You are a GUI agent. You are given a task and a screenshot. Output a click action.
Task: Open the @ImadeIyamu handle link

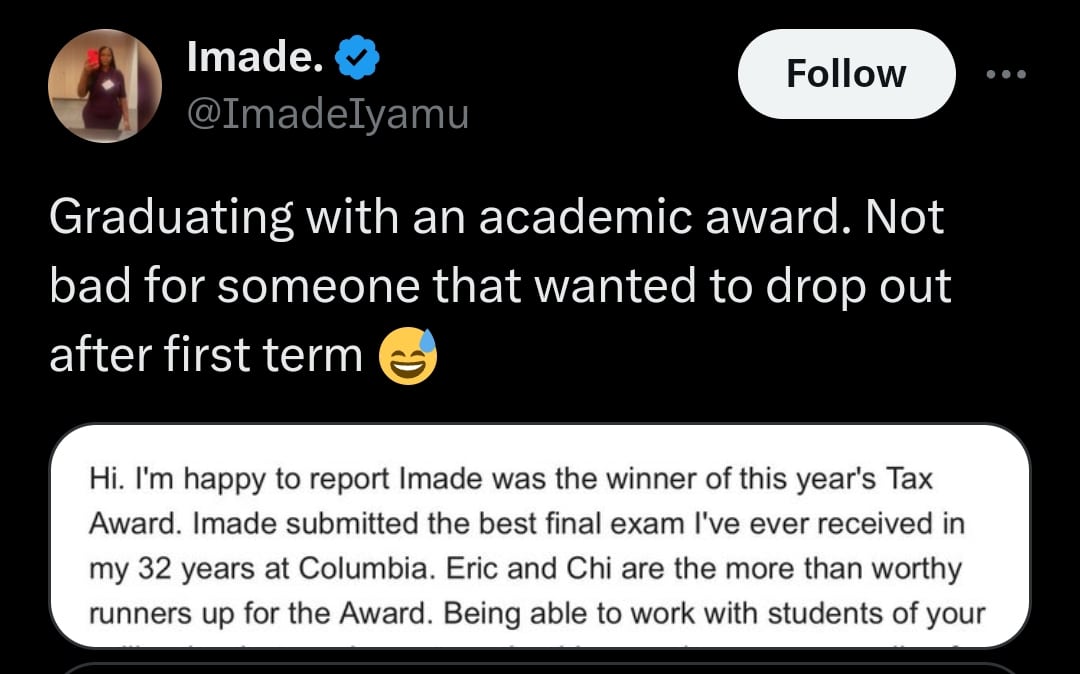click(327, 115)
